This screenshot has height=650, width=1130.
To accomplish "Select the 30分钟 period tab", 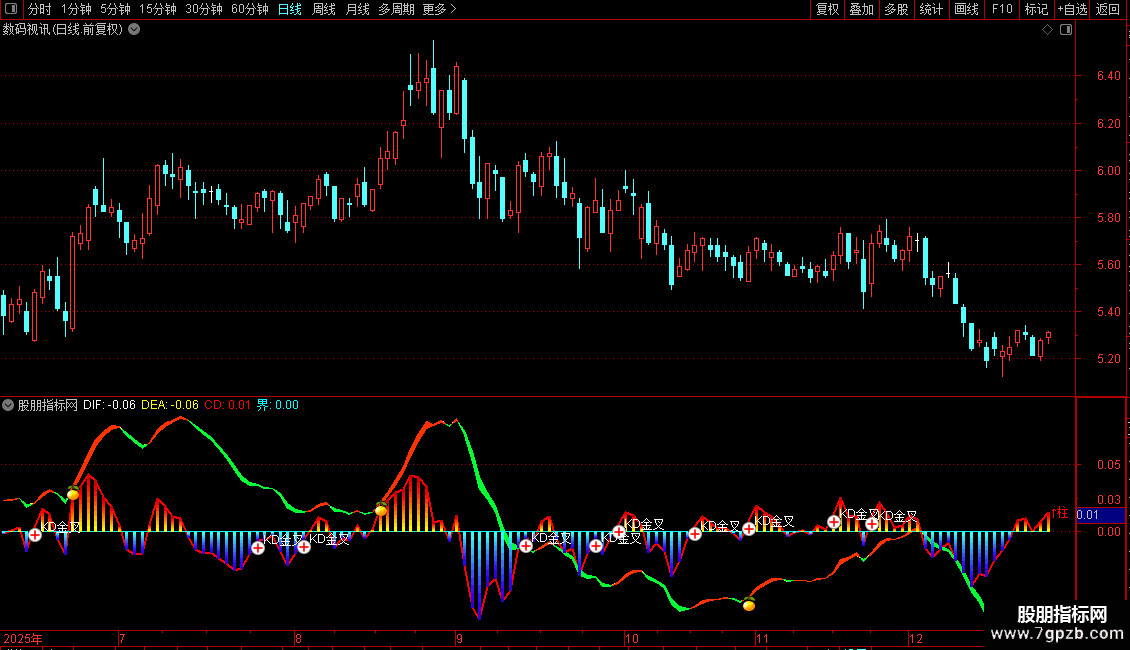I will tap(204, 9).
